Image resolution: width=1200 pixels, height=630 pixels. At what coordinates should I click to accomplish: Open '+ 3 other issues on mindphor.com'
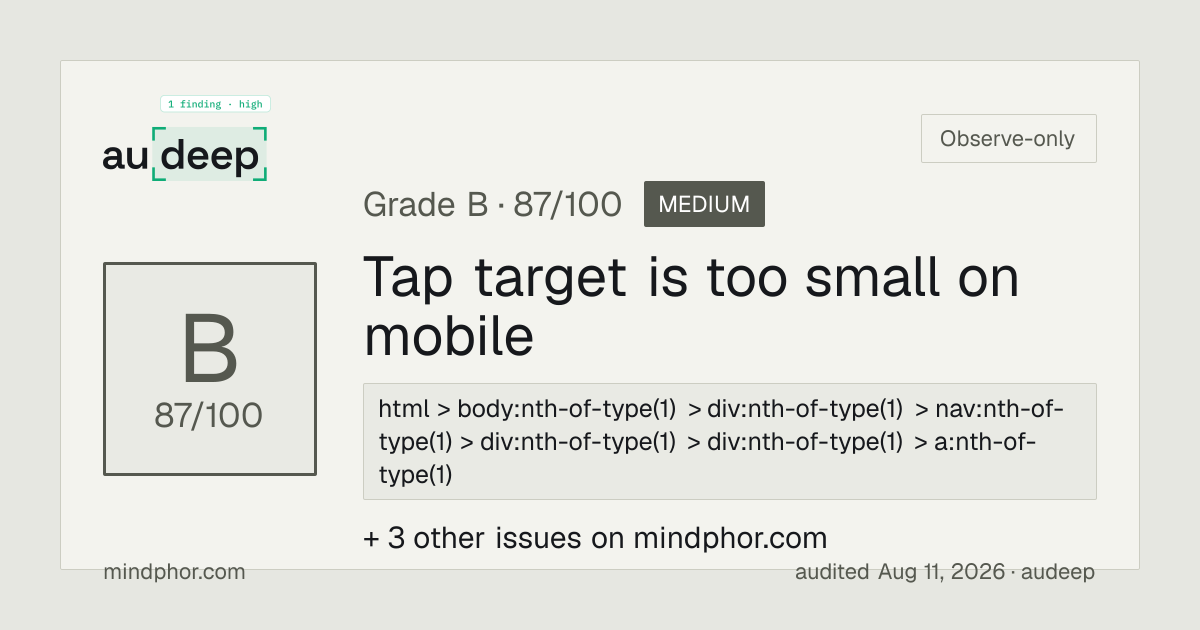coord(595,538)
